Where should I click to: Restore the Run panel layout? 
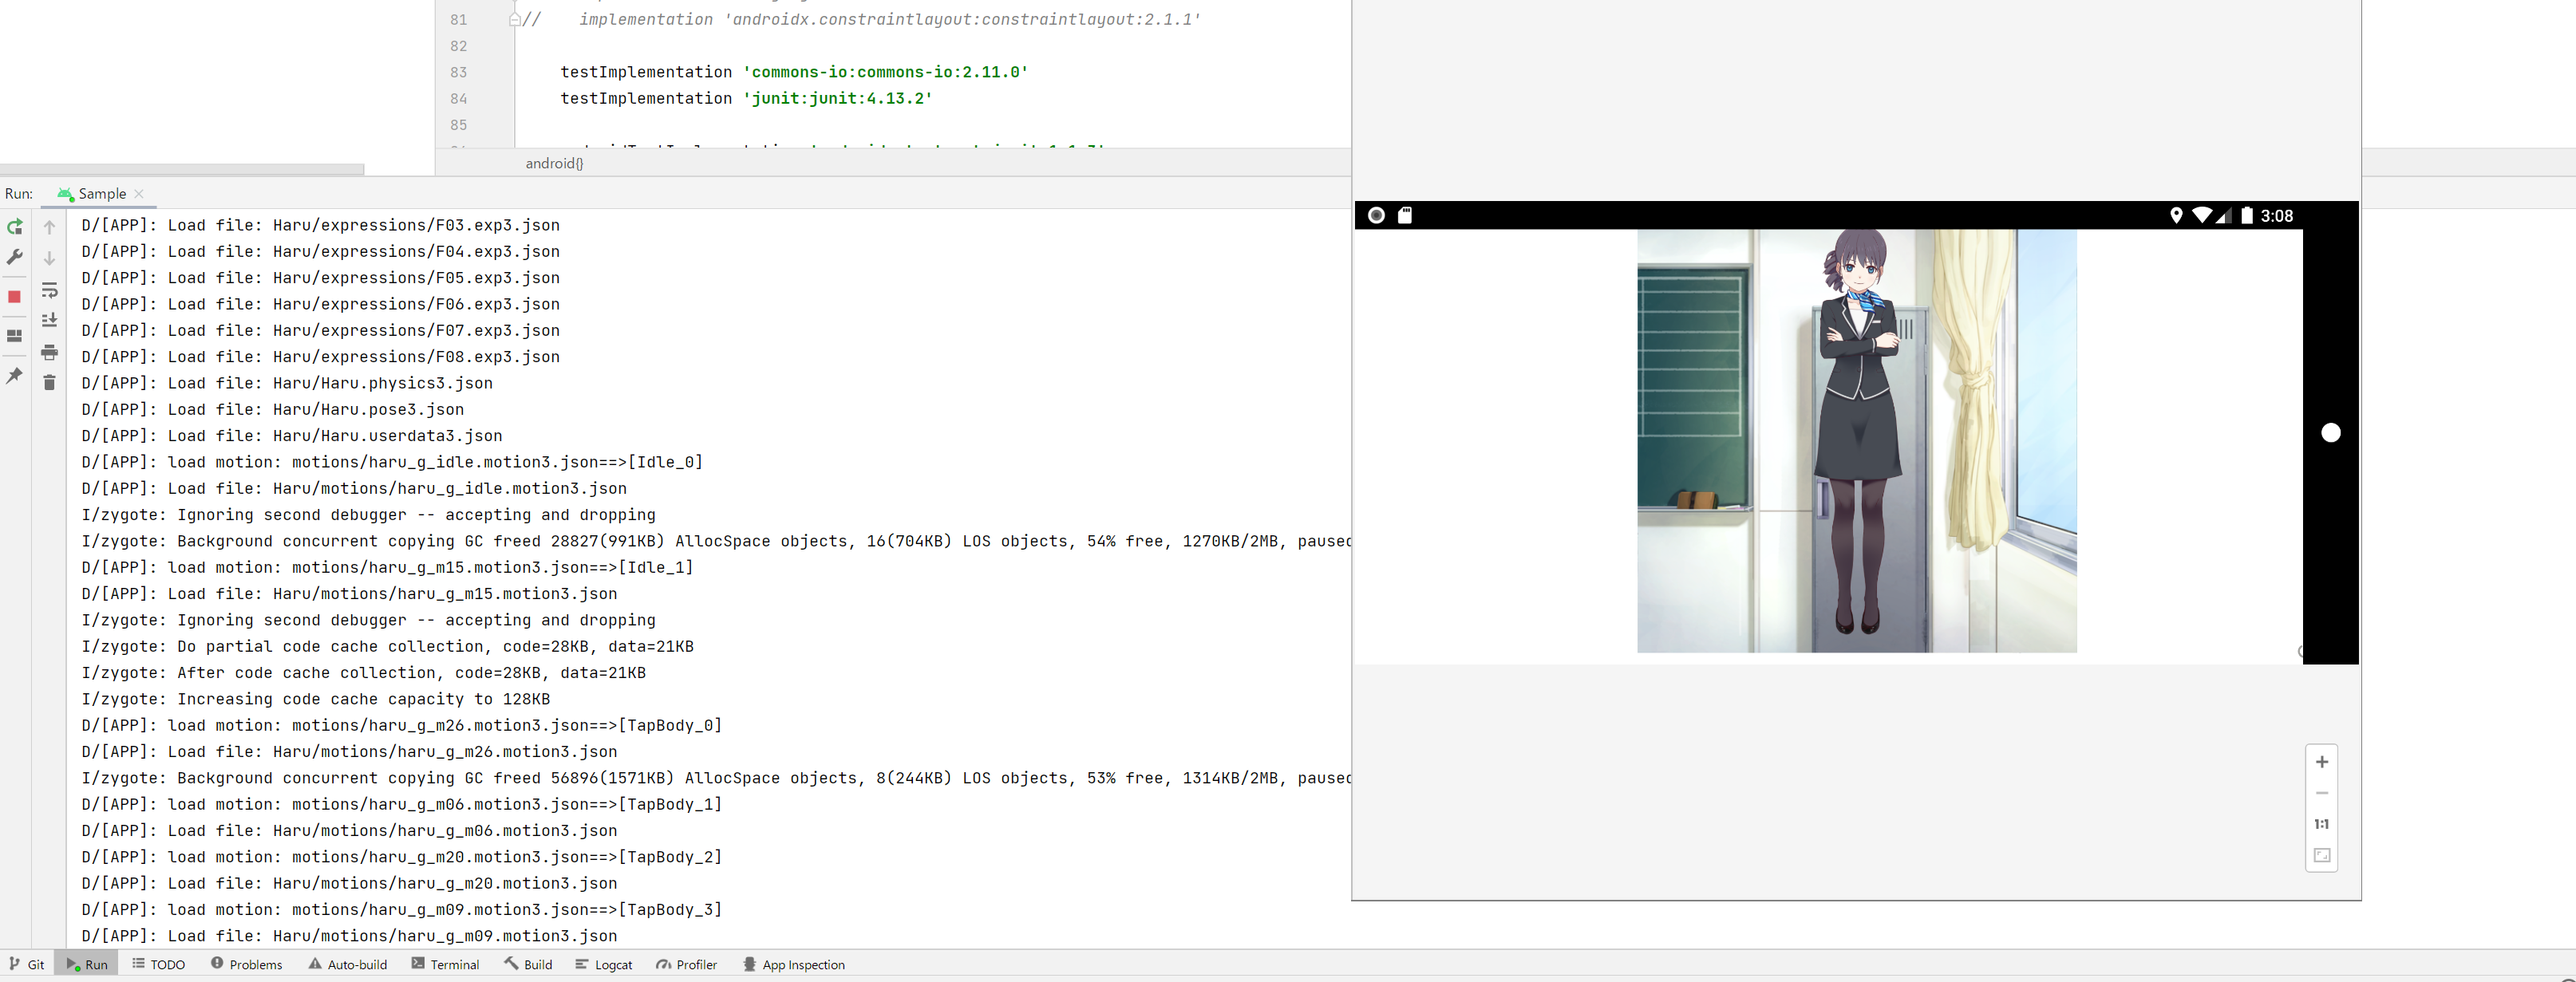click(x=15, y=336)
